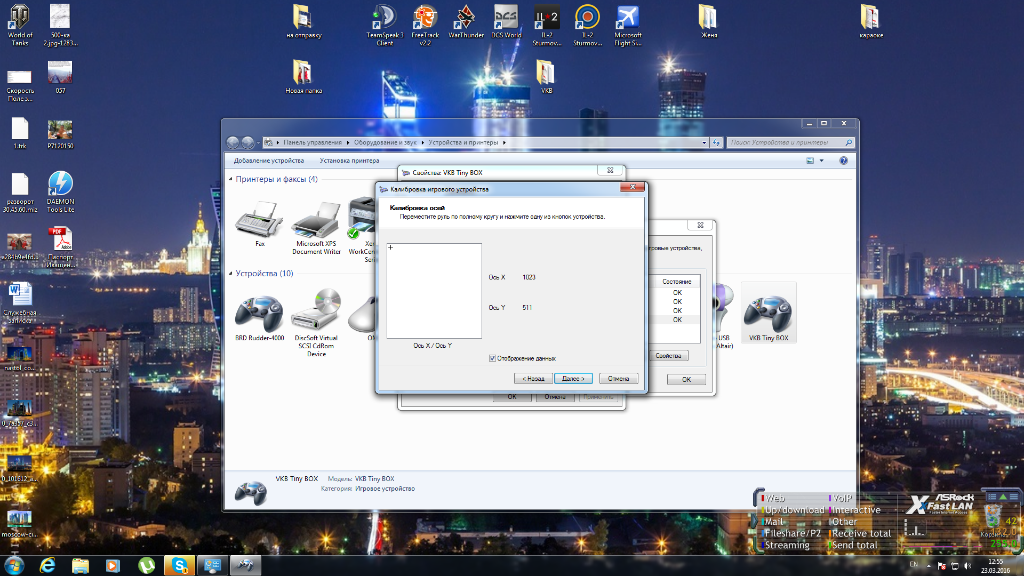Click the refresh button beside address bar
Screen dimensions: 1024x576
pos(716,142)
